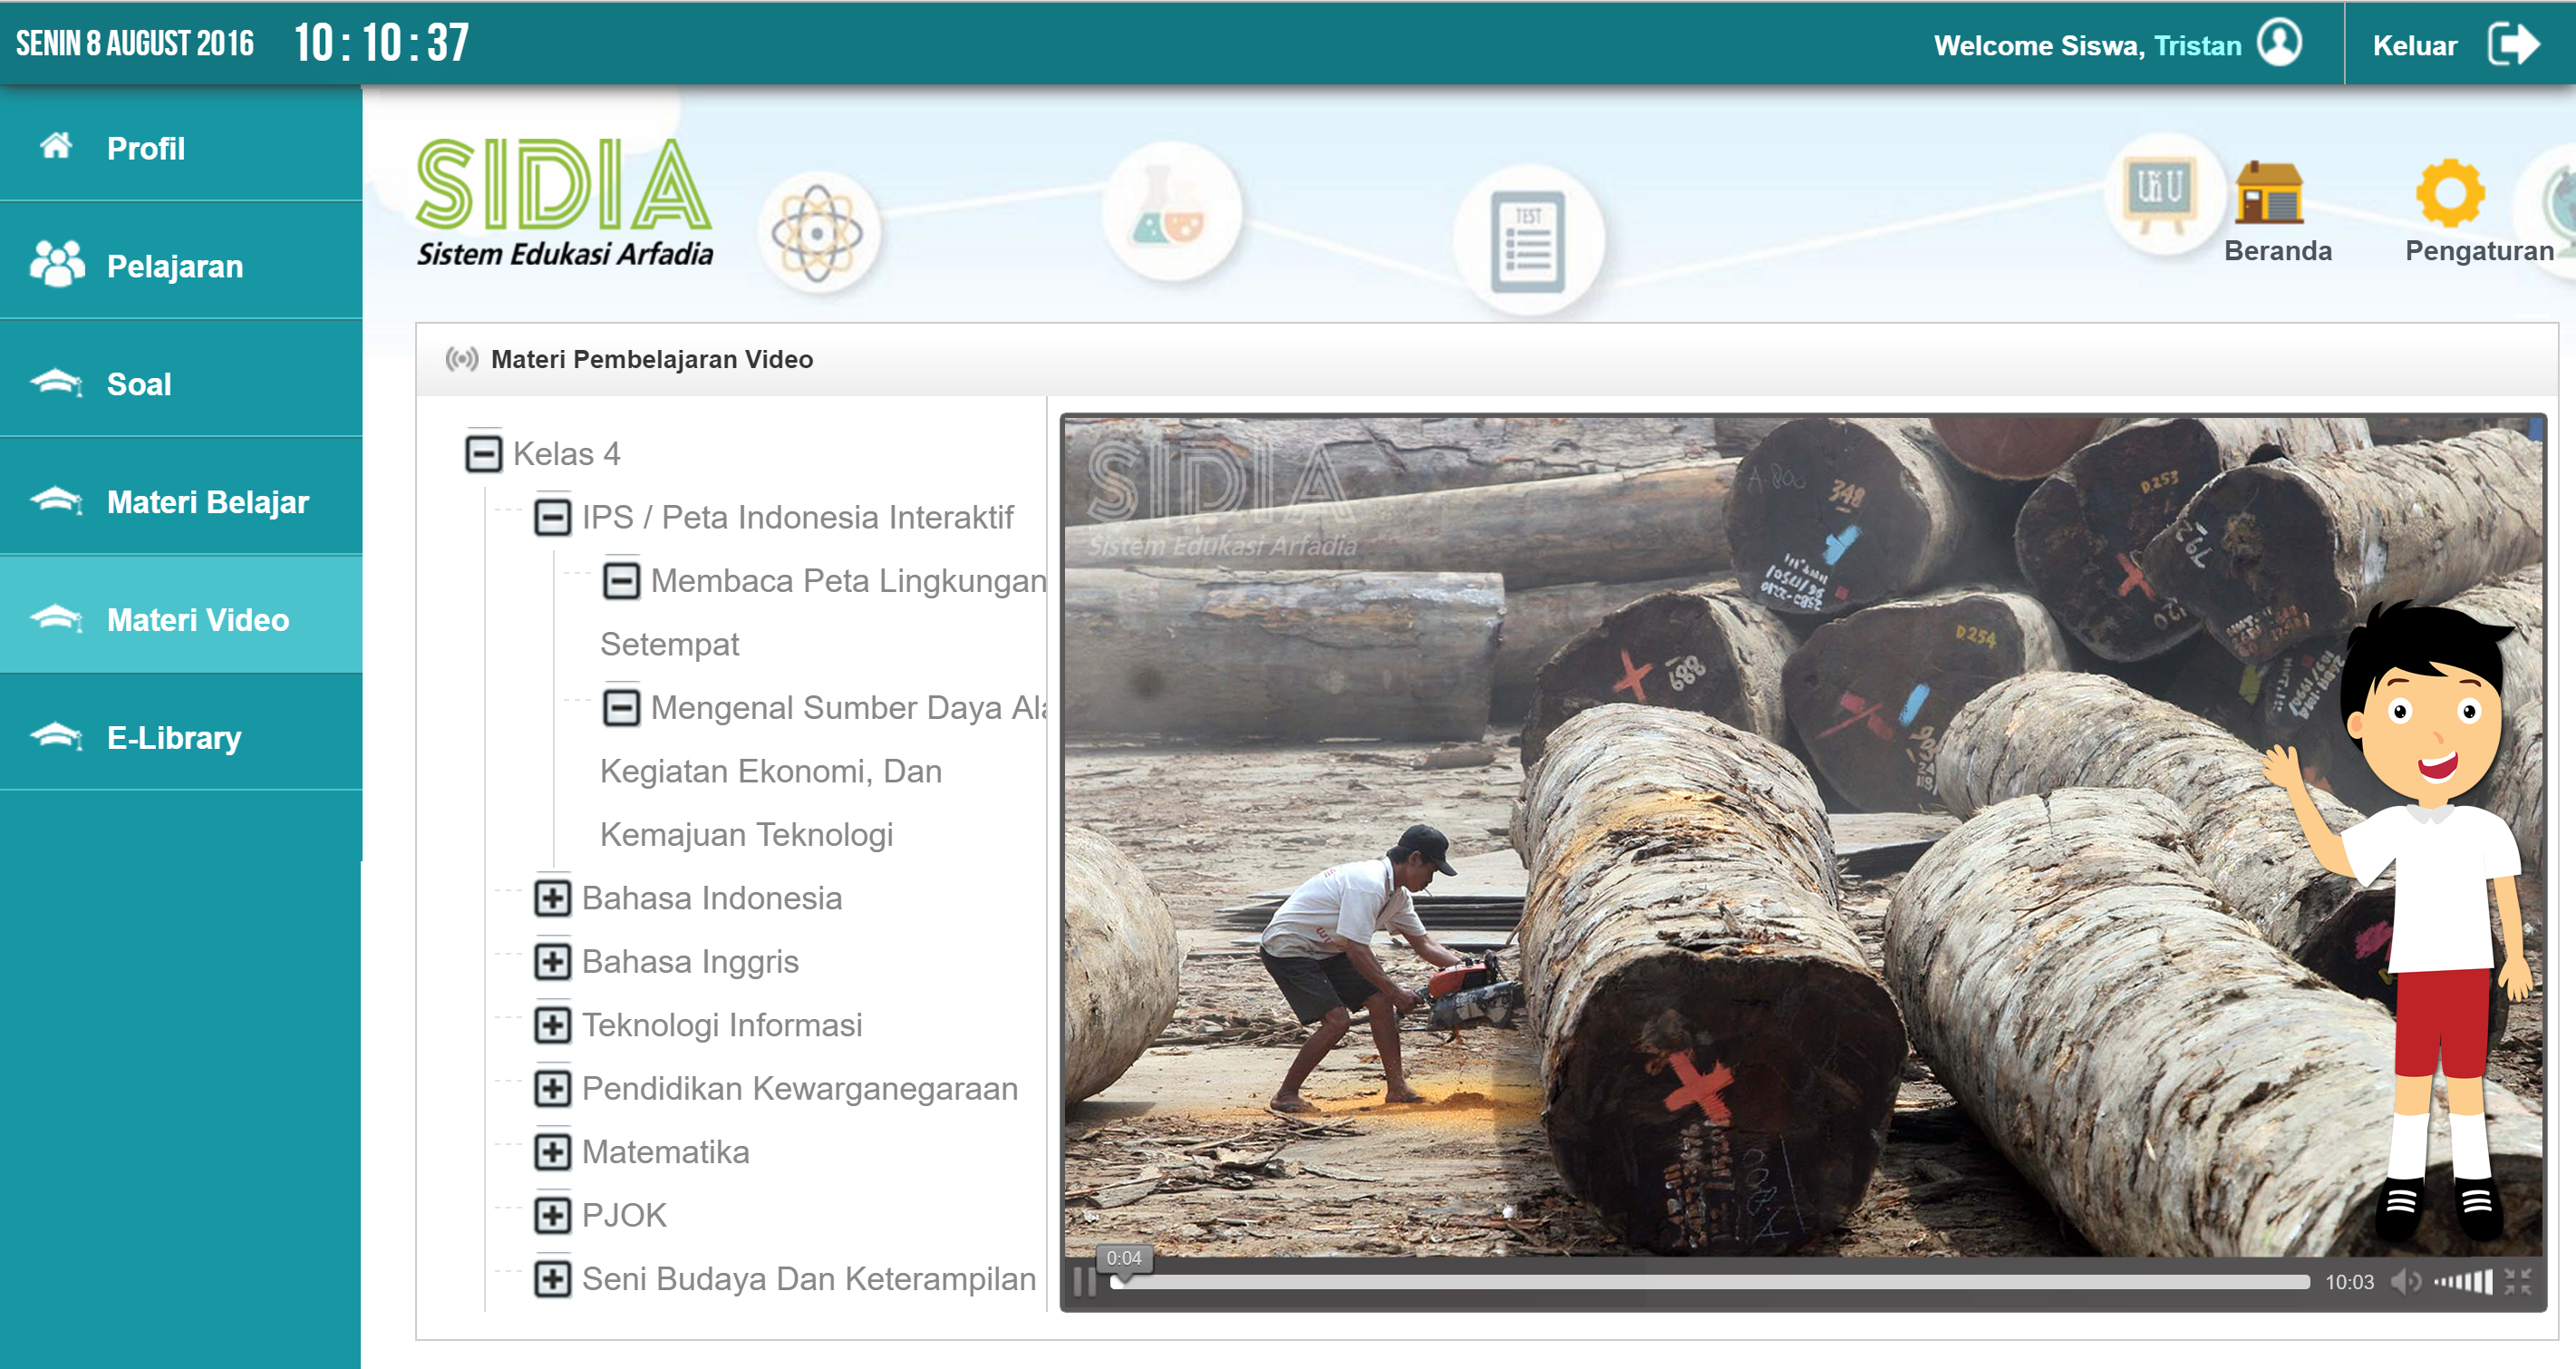Click the 10:03 video duration text
This screenshot has width=2576, height=1369.
pos(2349,1282)
